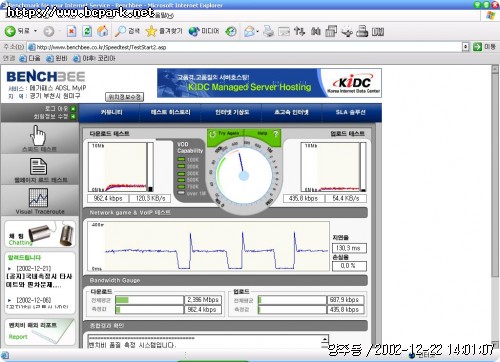Image resolution: width=500 pixels, height=362 pixels.
Task: Open the Test History navigation tab
Action: click(170, 112)
